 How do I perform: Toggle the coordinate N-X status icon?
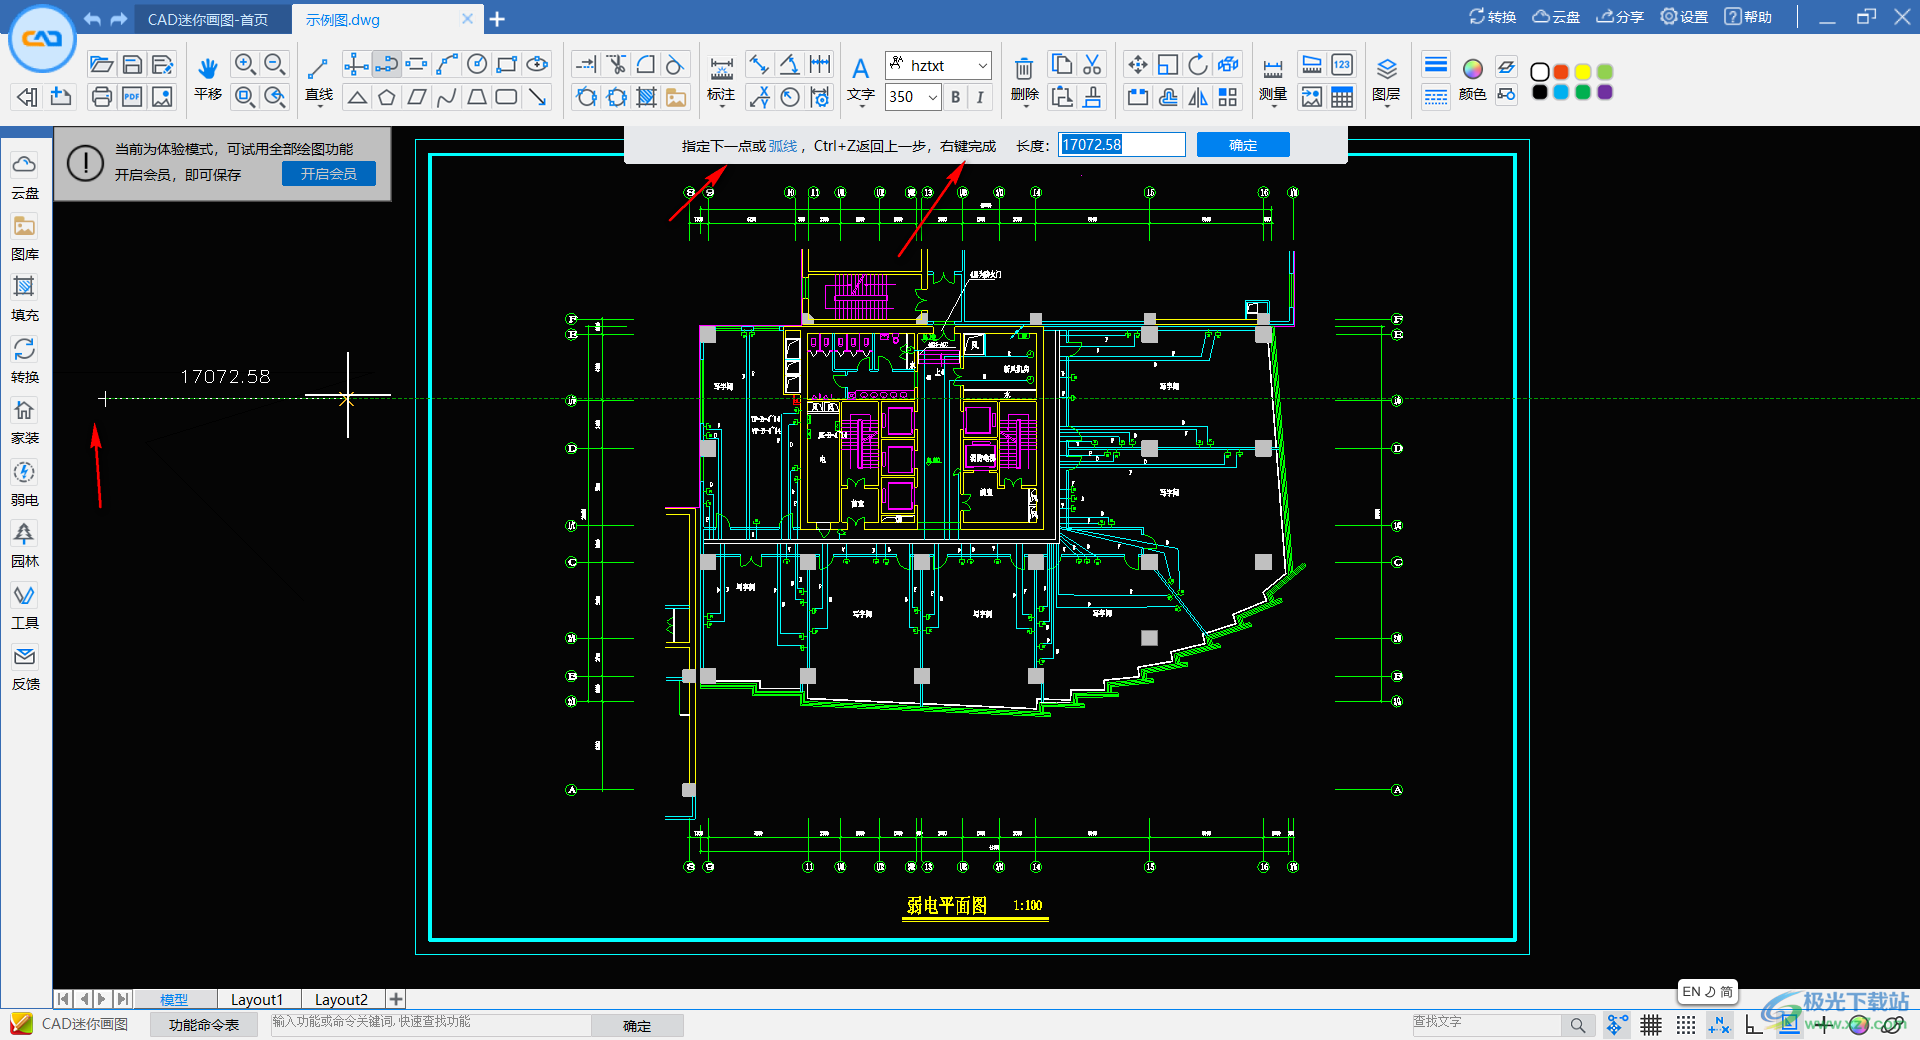tap(1719, 1025)
